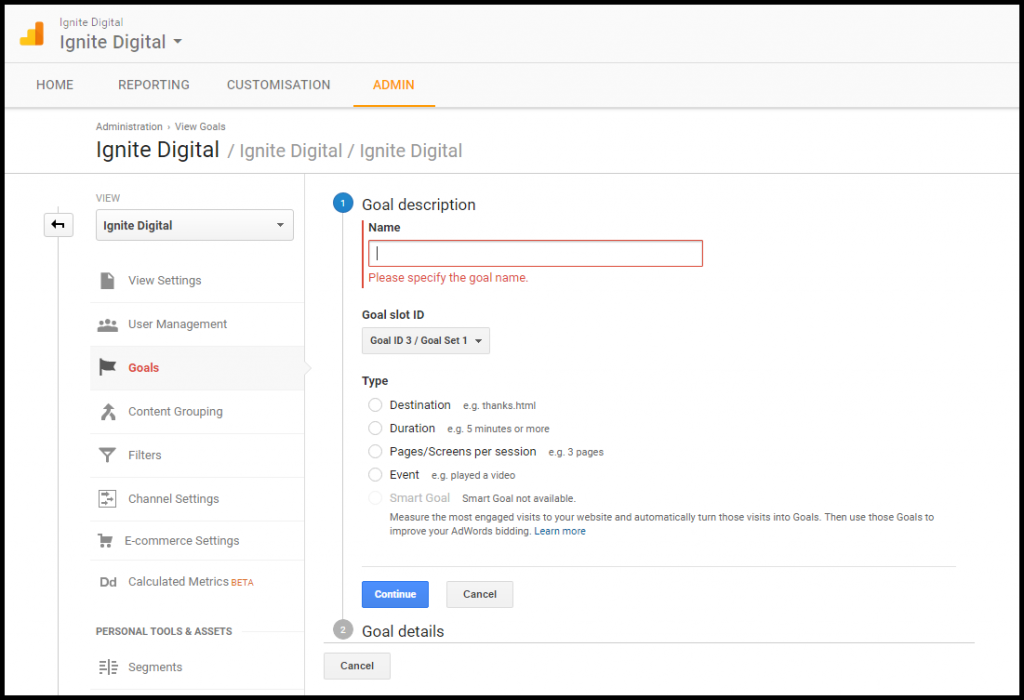Click the E-commerce Settings cart icon

tap(105, 541)
